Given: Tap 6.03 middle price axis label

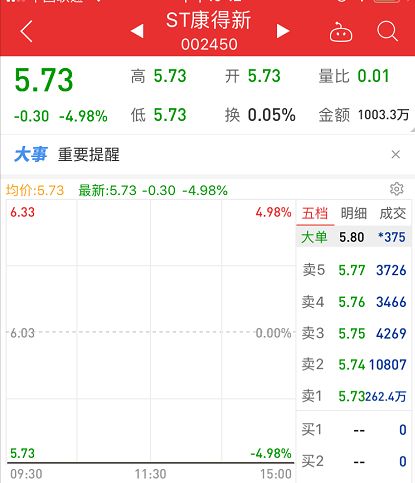Looking at the screenshot, I should 22,333.
